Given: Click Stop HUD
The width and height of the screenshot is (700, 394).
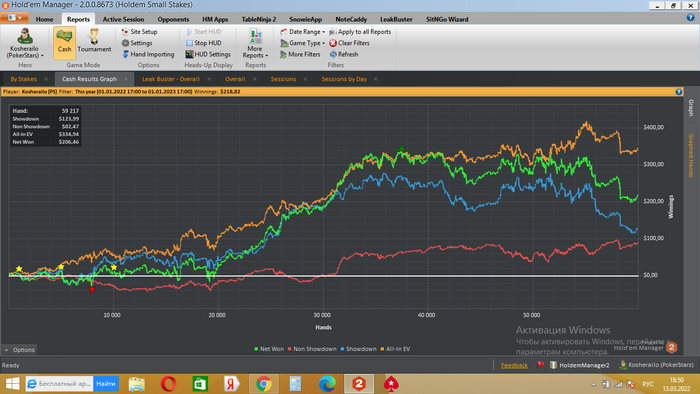Looking at the screenshot, I should (203, 43).
